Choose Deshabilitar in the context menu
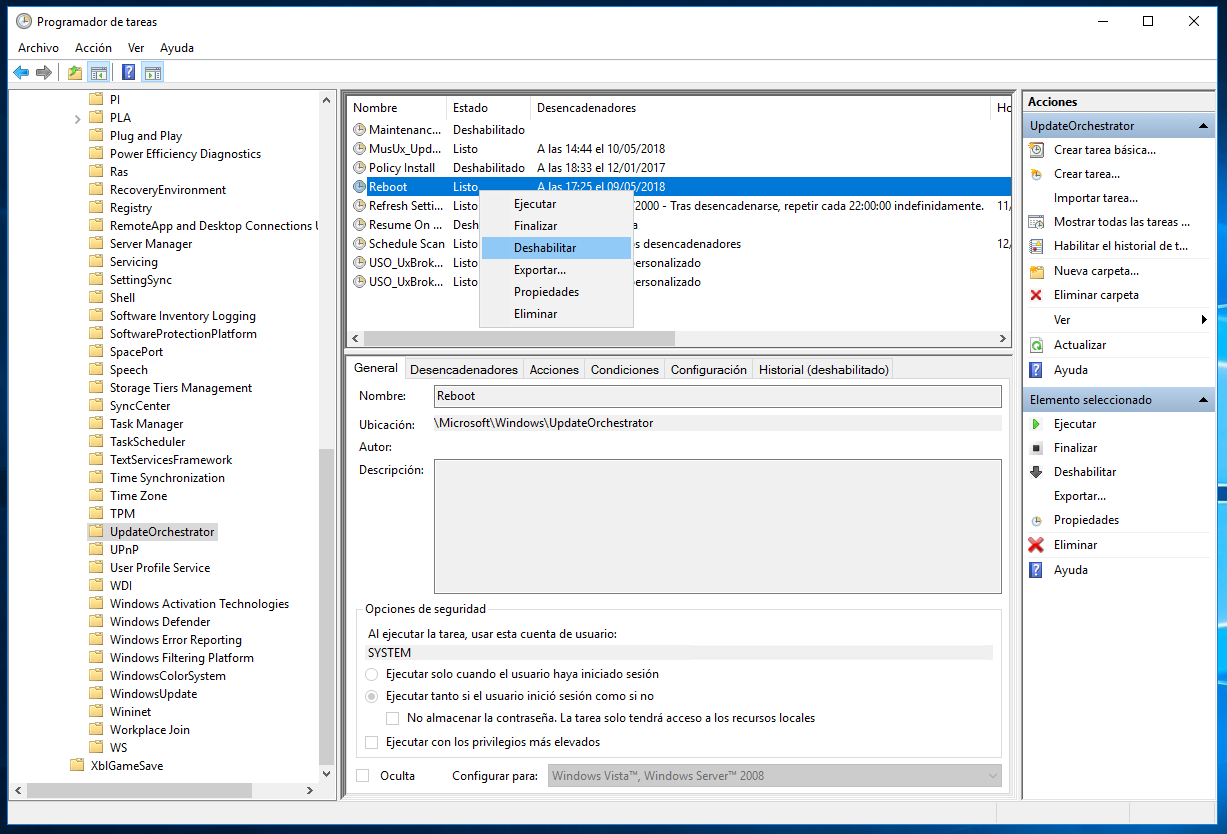The width and height of the screenshot is (1227, 834). [556, 248]
